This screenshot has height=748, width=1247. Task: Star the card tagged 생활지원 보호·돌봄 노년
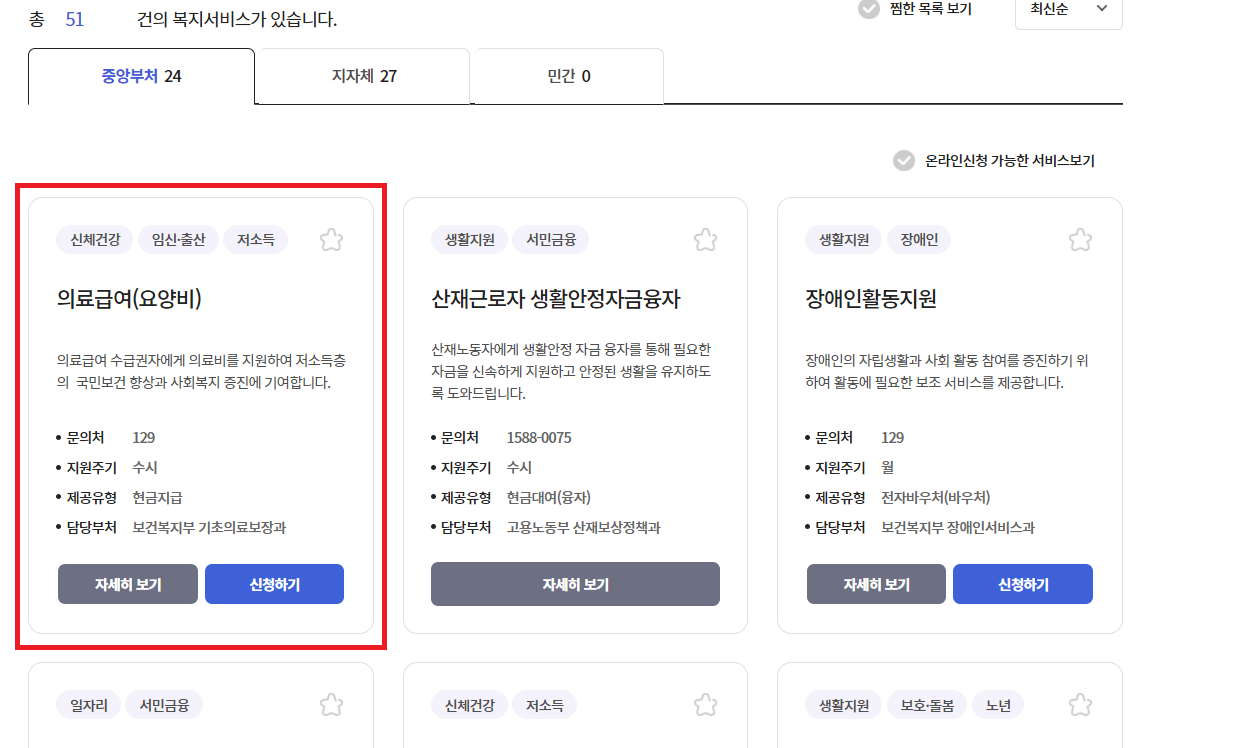pyautogui.click(x=1080, y=705)
